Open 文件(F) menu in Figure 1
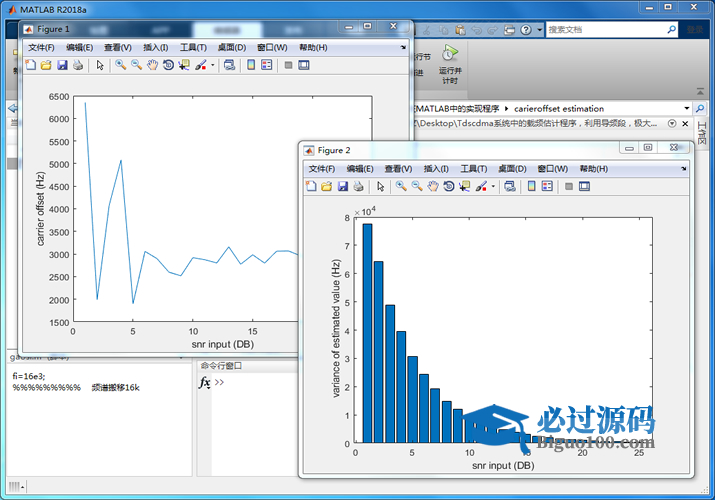 point(41,47)
